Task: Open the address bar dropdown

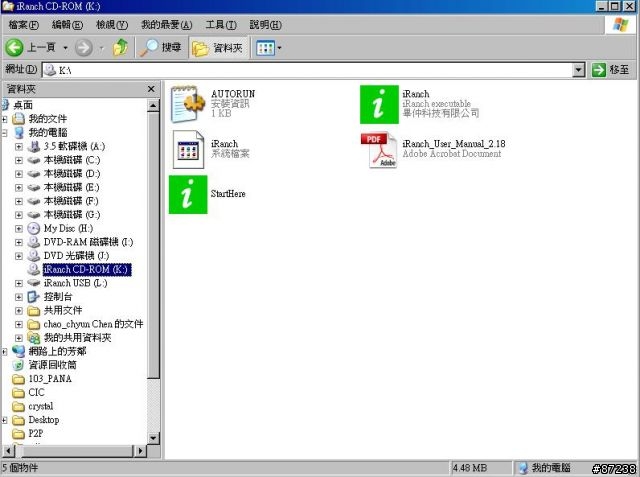Action: (x=578, y=70)
